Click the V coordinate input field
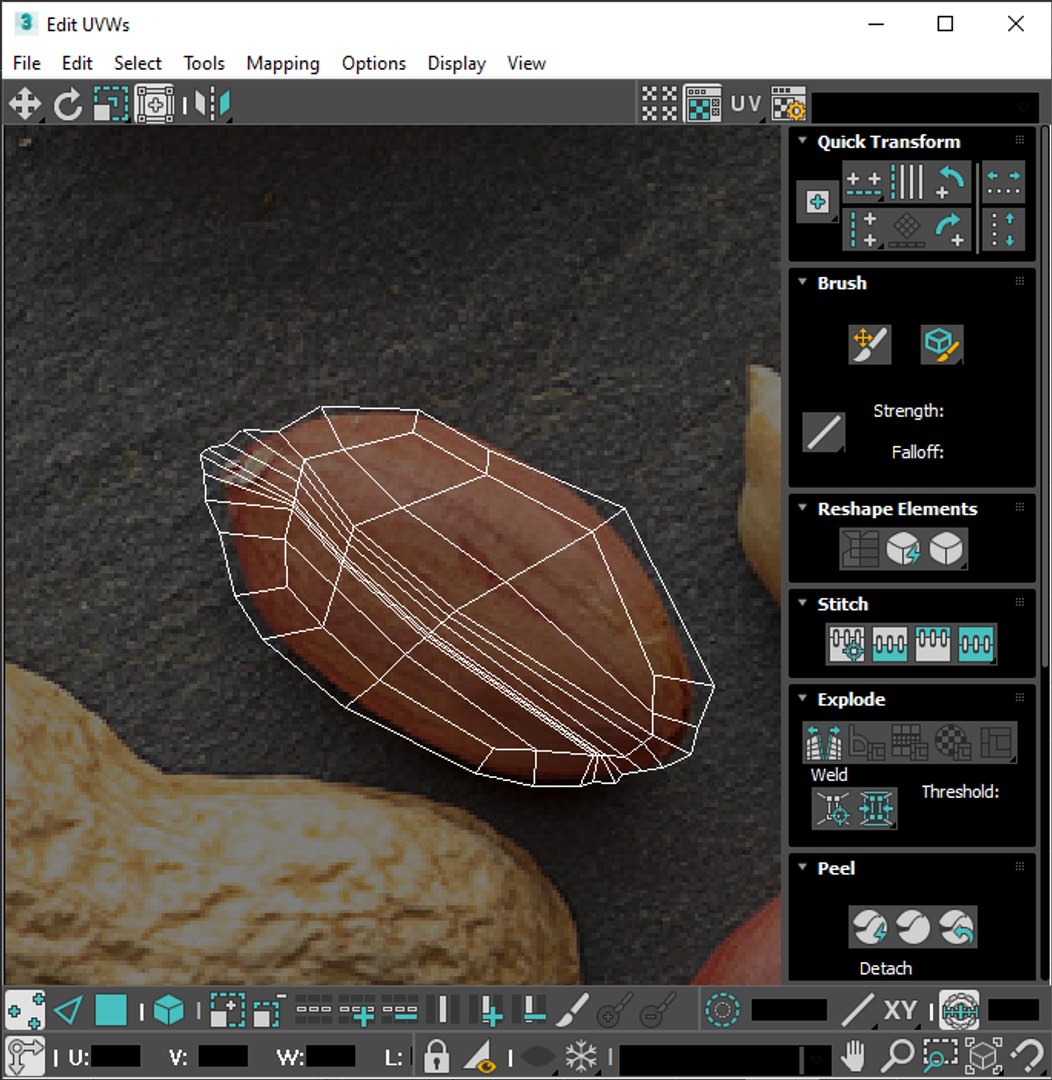1052x1080 pixels. (x=223, y=1057)
